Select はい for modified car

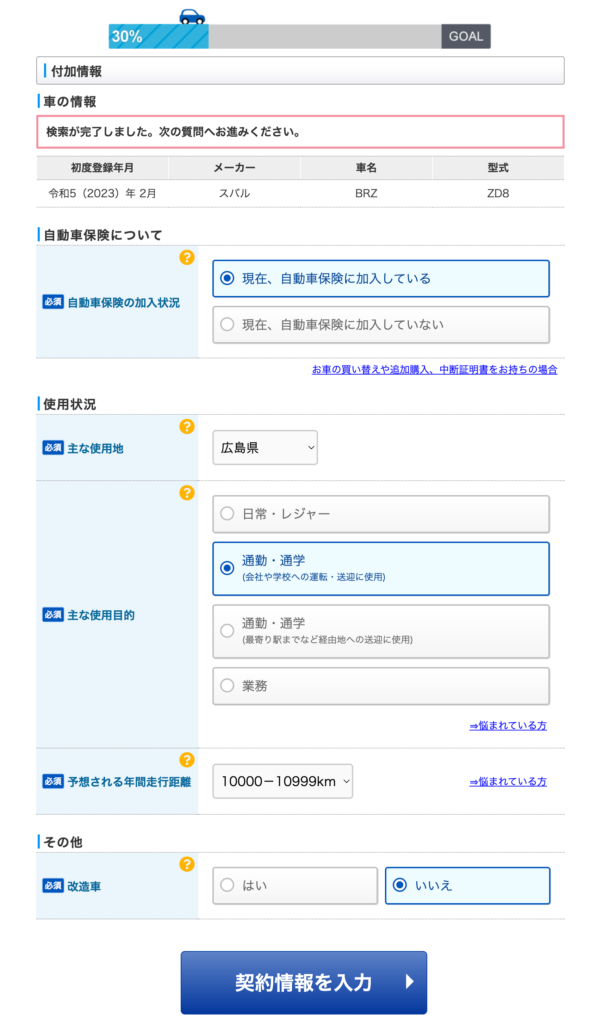click(295, 885)
